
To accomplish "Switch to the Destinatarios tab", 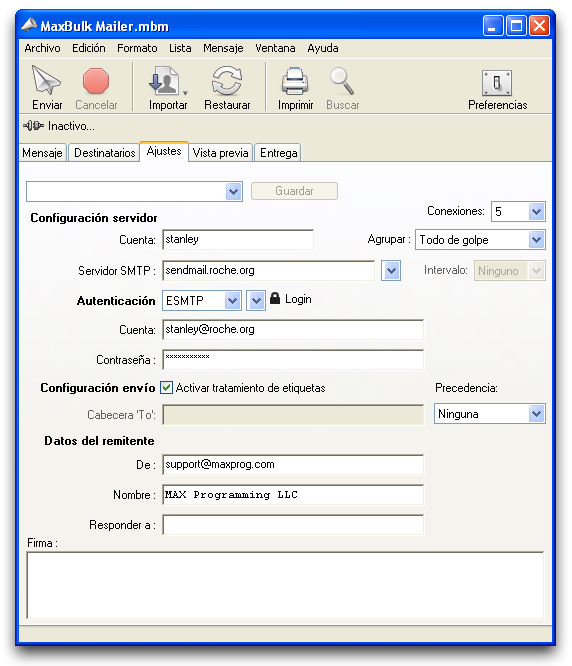I will coord(104,153).
